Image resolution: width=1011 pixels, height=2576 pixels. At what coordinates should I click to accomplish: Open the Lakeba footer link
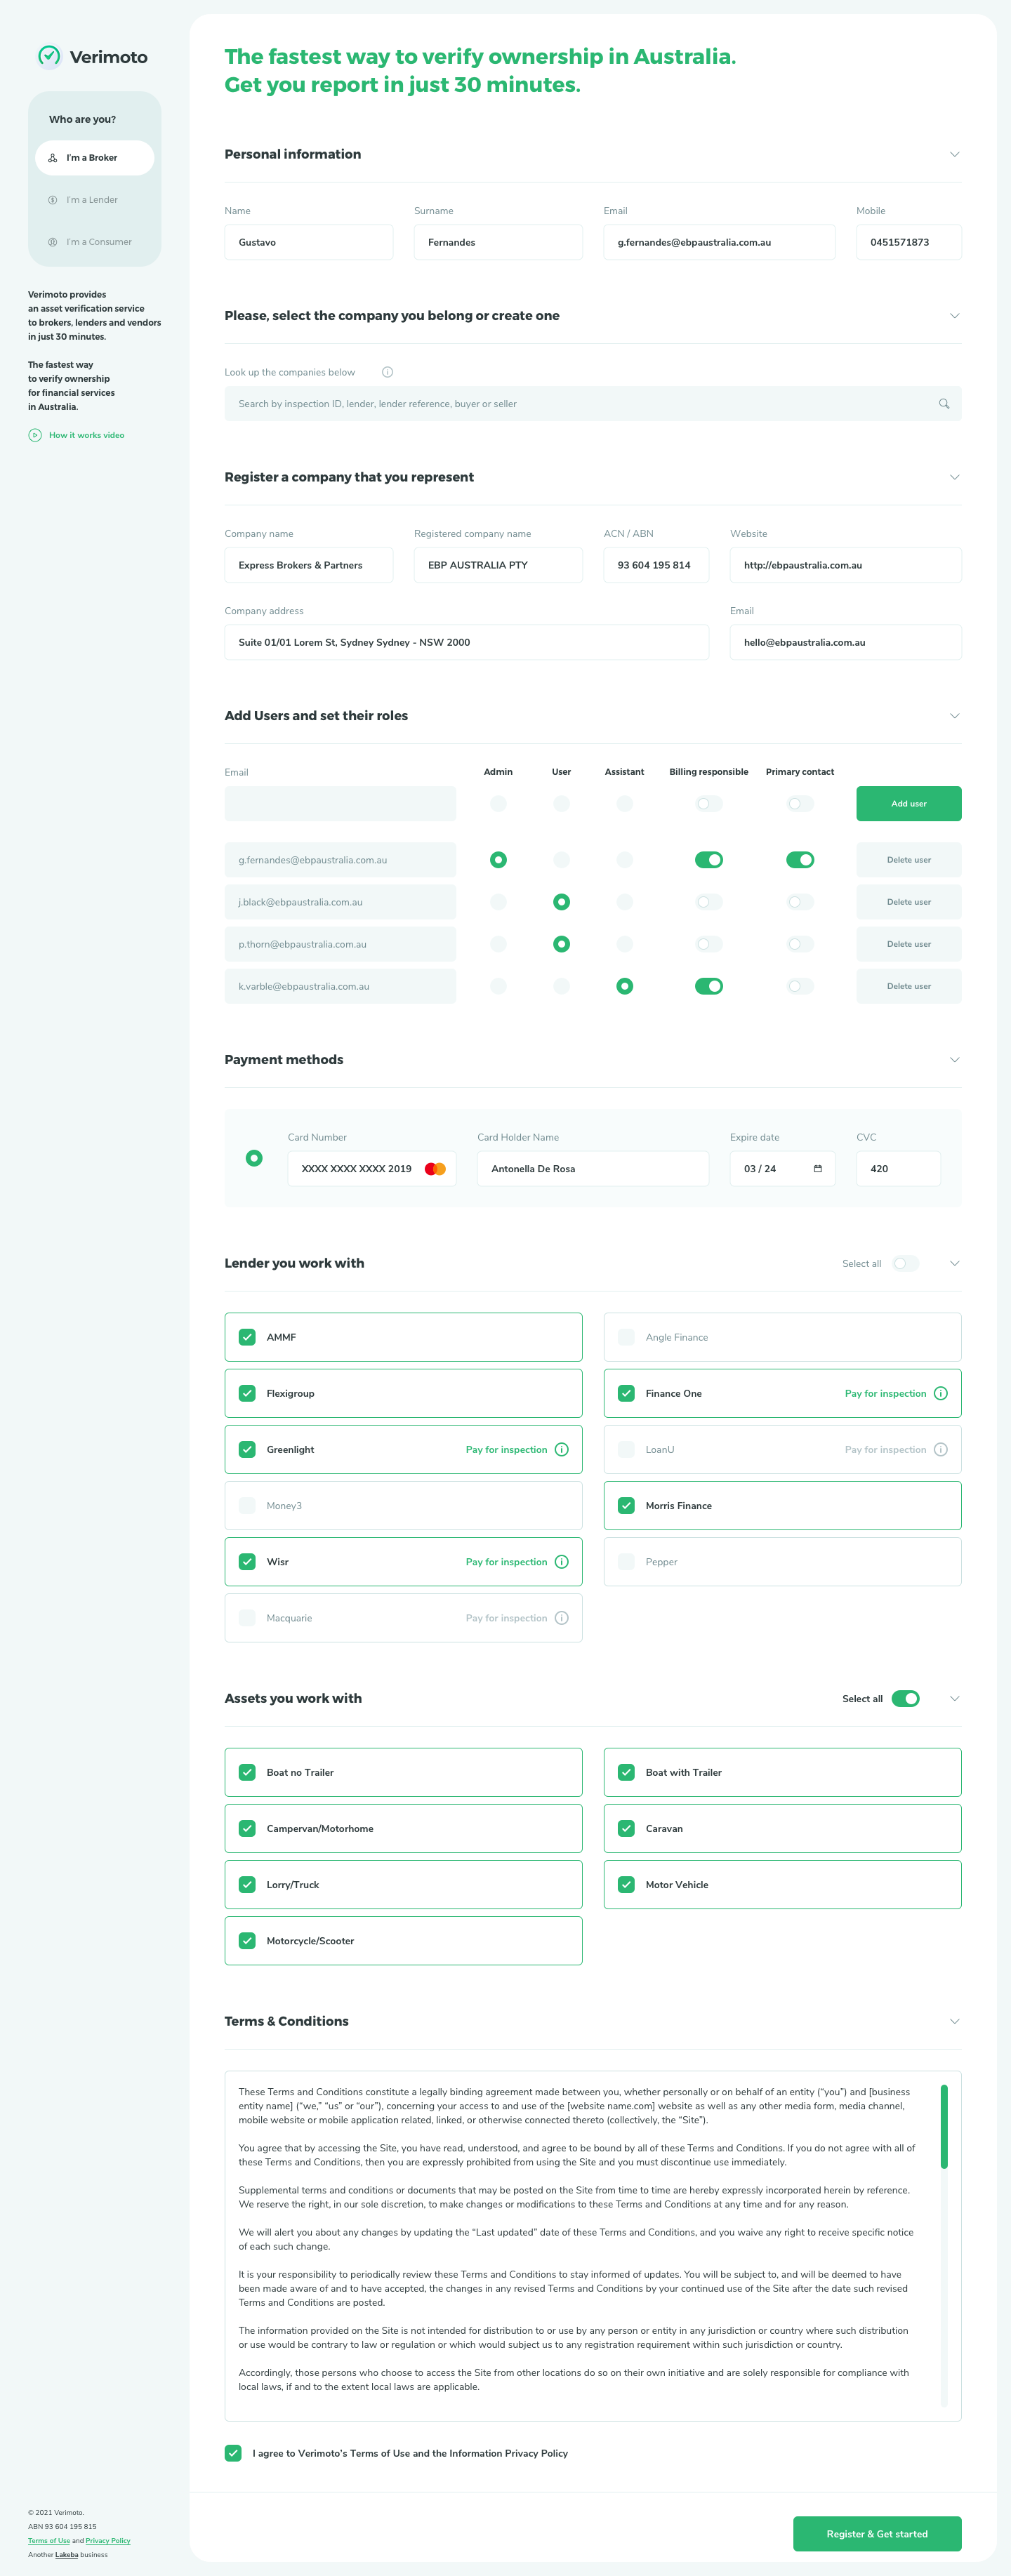click(x=66, y=2555)
